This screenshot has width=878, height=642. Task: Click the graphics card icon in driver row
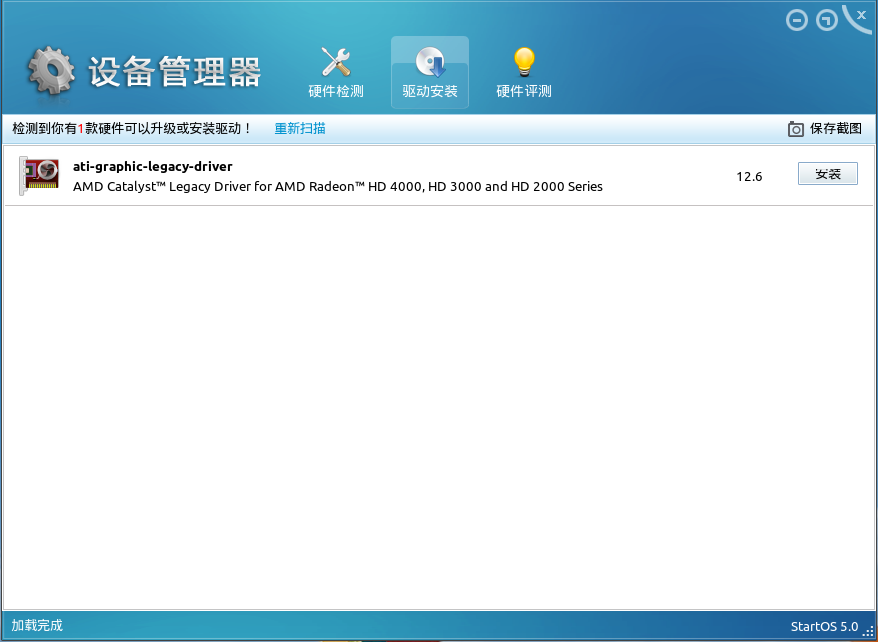(x=39, y=176)
